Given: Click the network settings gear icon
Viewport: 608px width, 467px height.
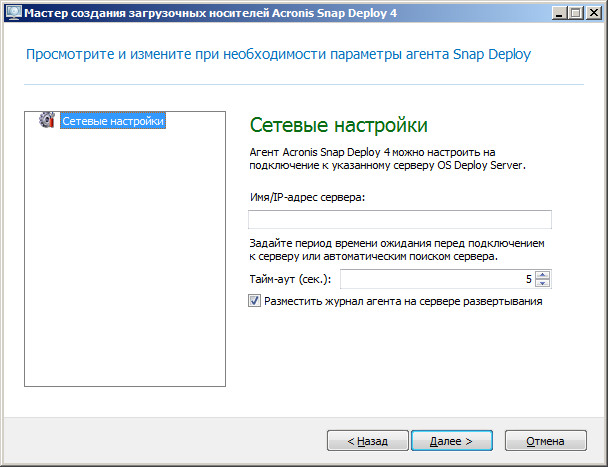Looking at the screenshot, I should pos(47,120).
